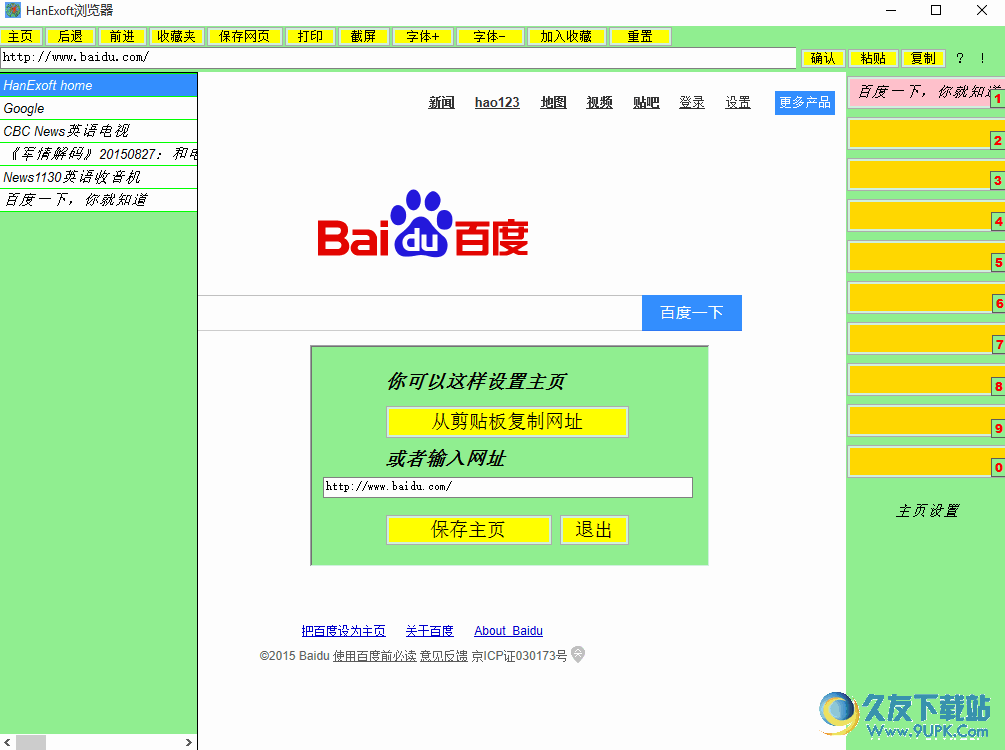
Task: Print the page with 打印
Action: (310, 37)
